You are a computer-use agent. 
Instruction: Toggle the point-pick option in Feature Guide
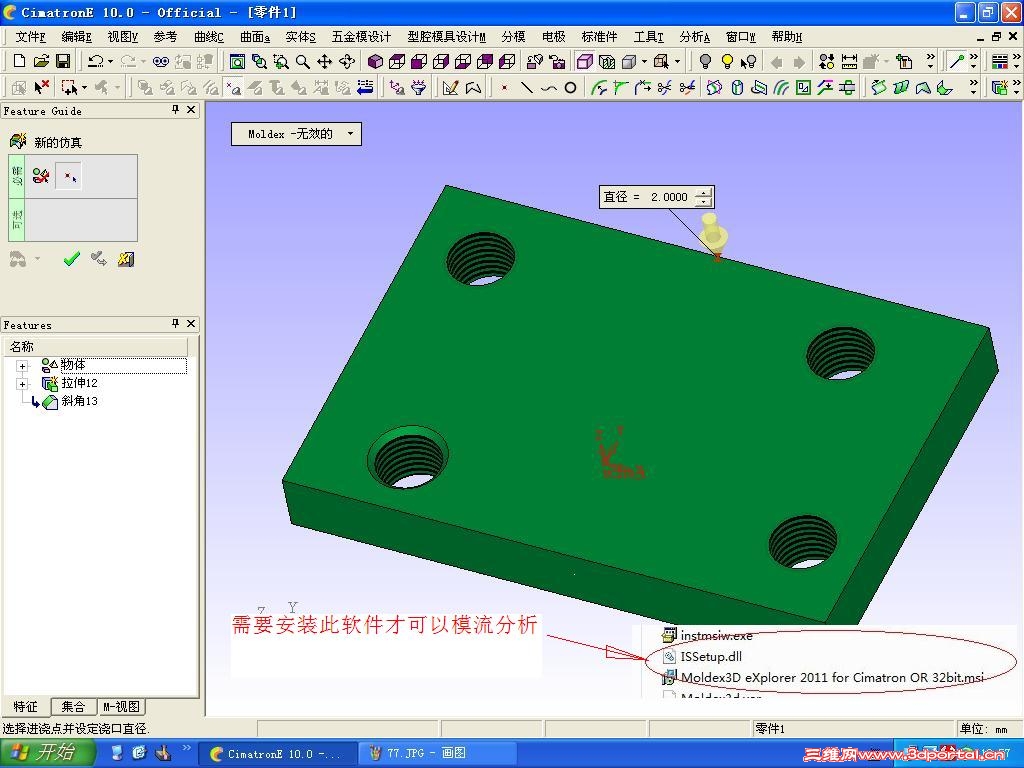click(69, 176)
